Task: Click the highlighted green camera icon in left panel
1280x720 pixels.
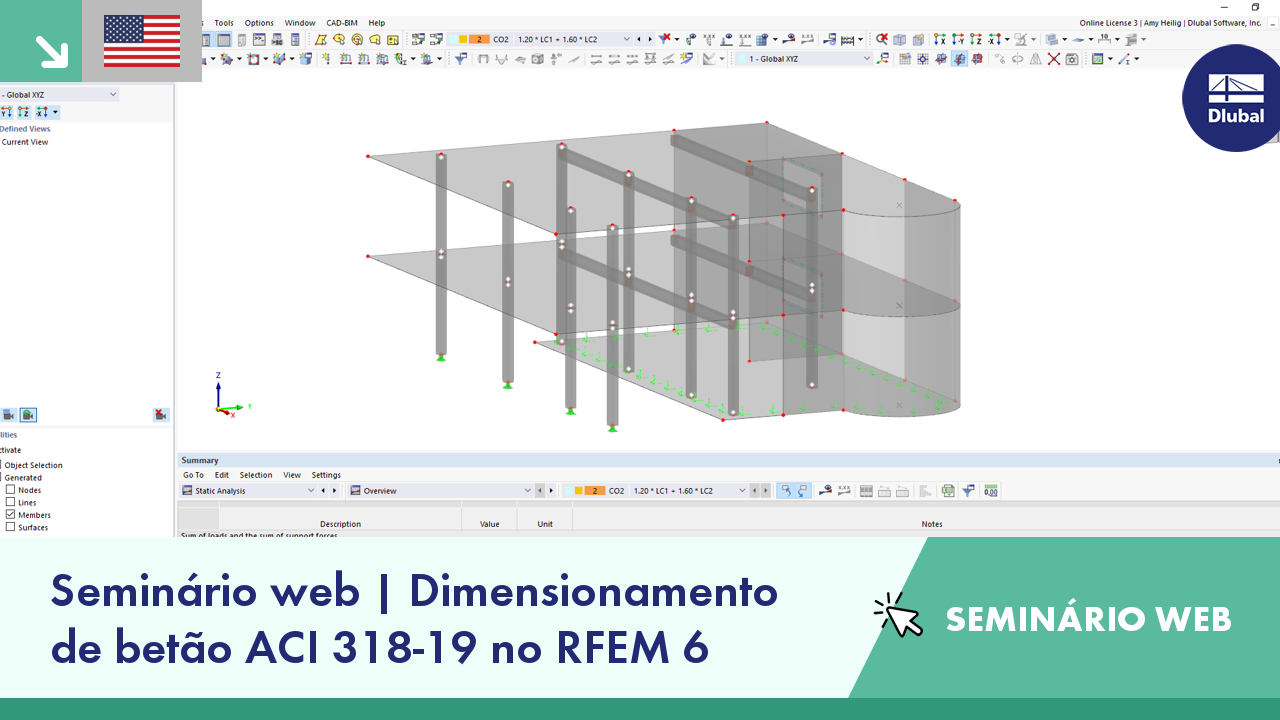Action: point(28,415)
